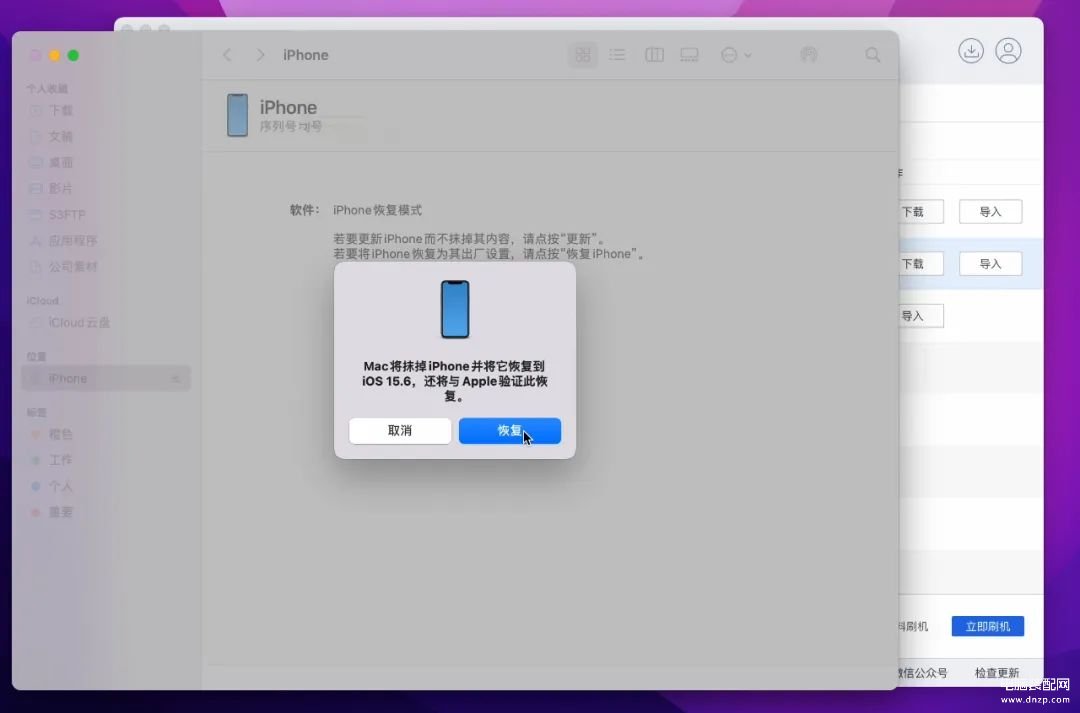Confirm the blue 恢复 button in the dialog
The image size is (1080, 713).
click(510, 431)
